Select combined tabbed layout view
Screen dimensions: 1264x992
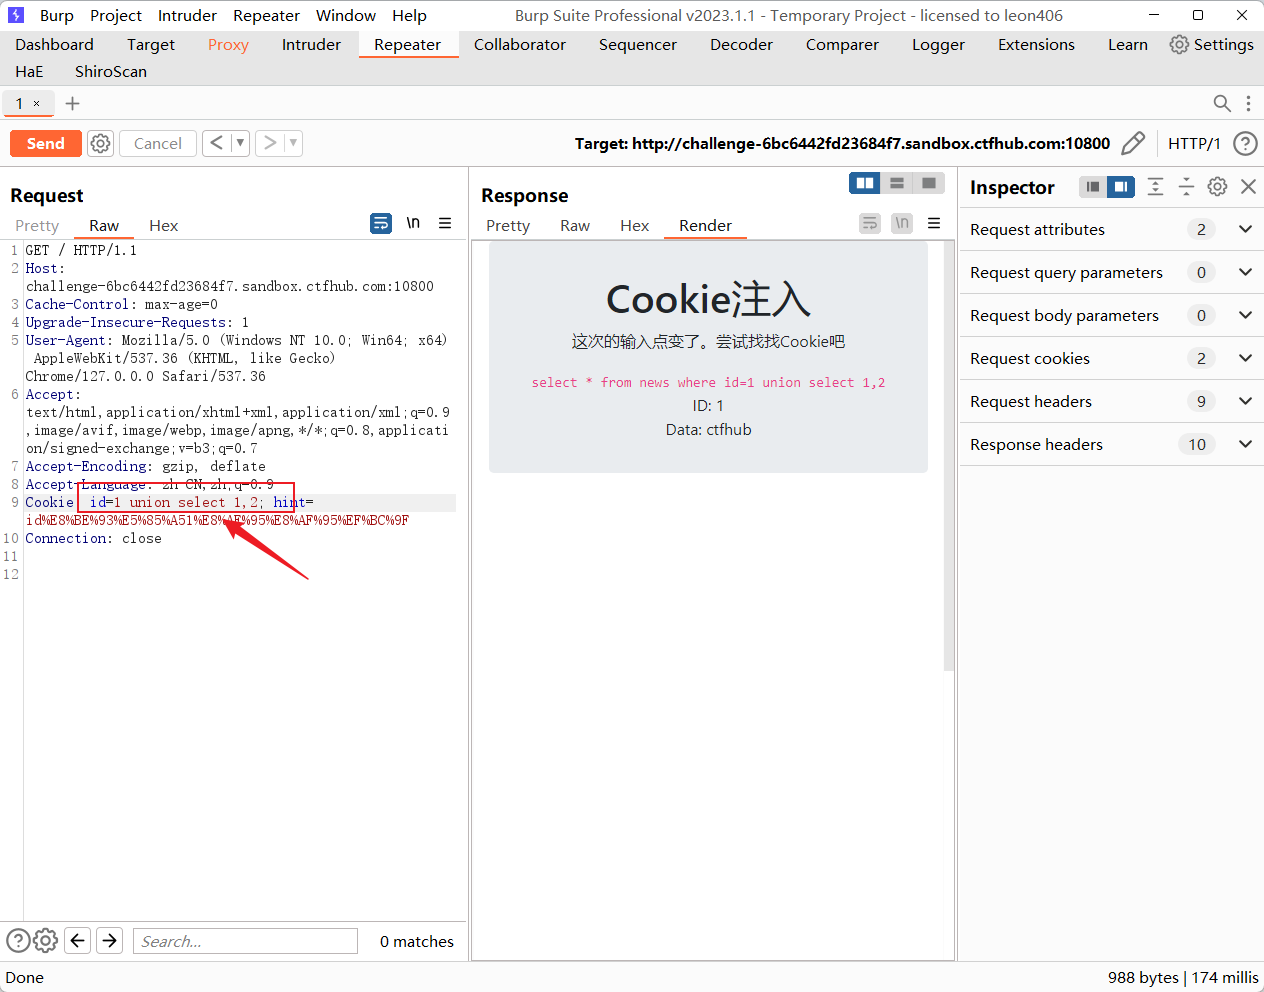(929, 183)
